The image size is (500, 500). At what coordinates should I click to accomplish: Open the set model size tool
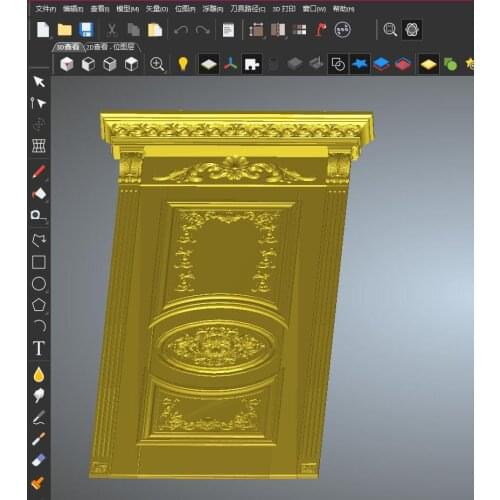[256, 30]
